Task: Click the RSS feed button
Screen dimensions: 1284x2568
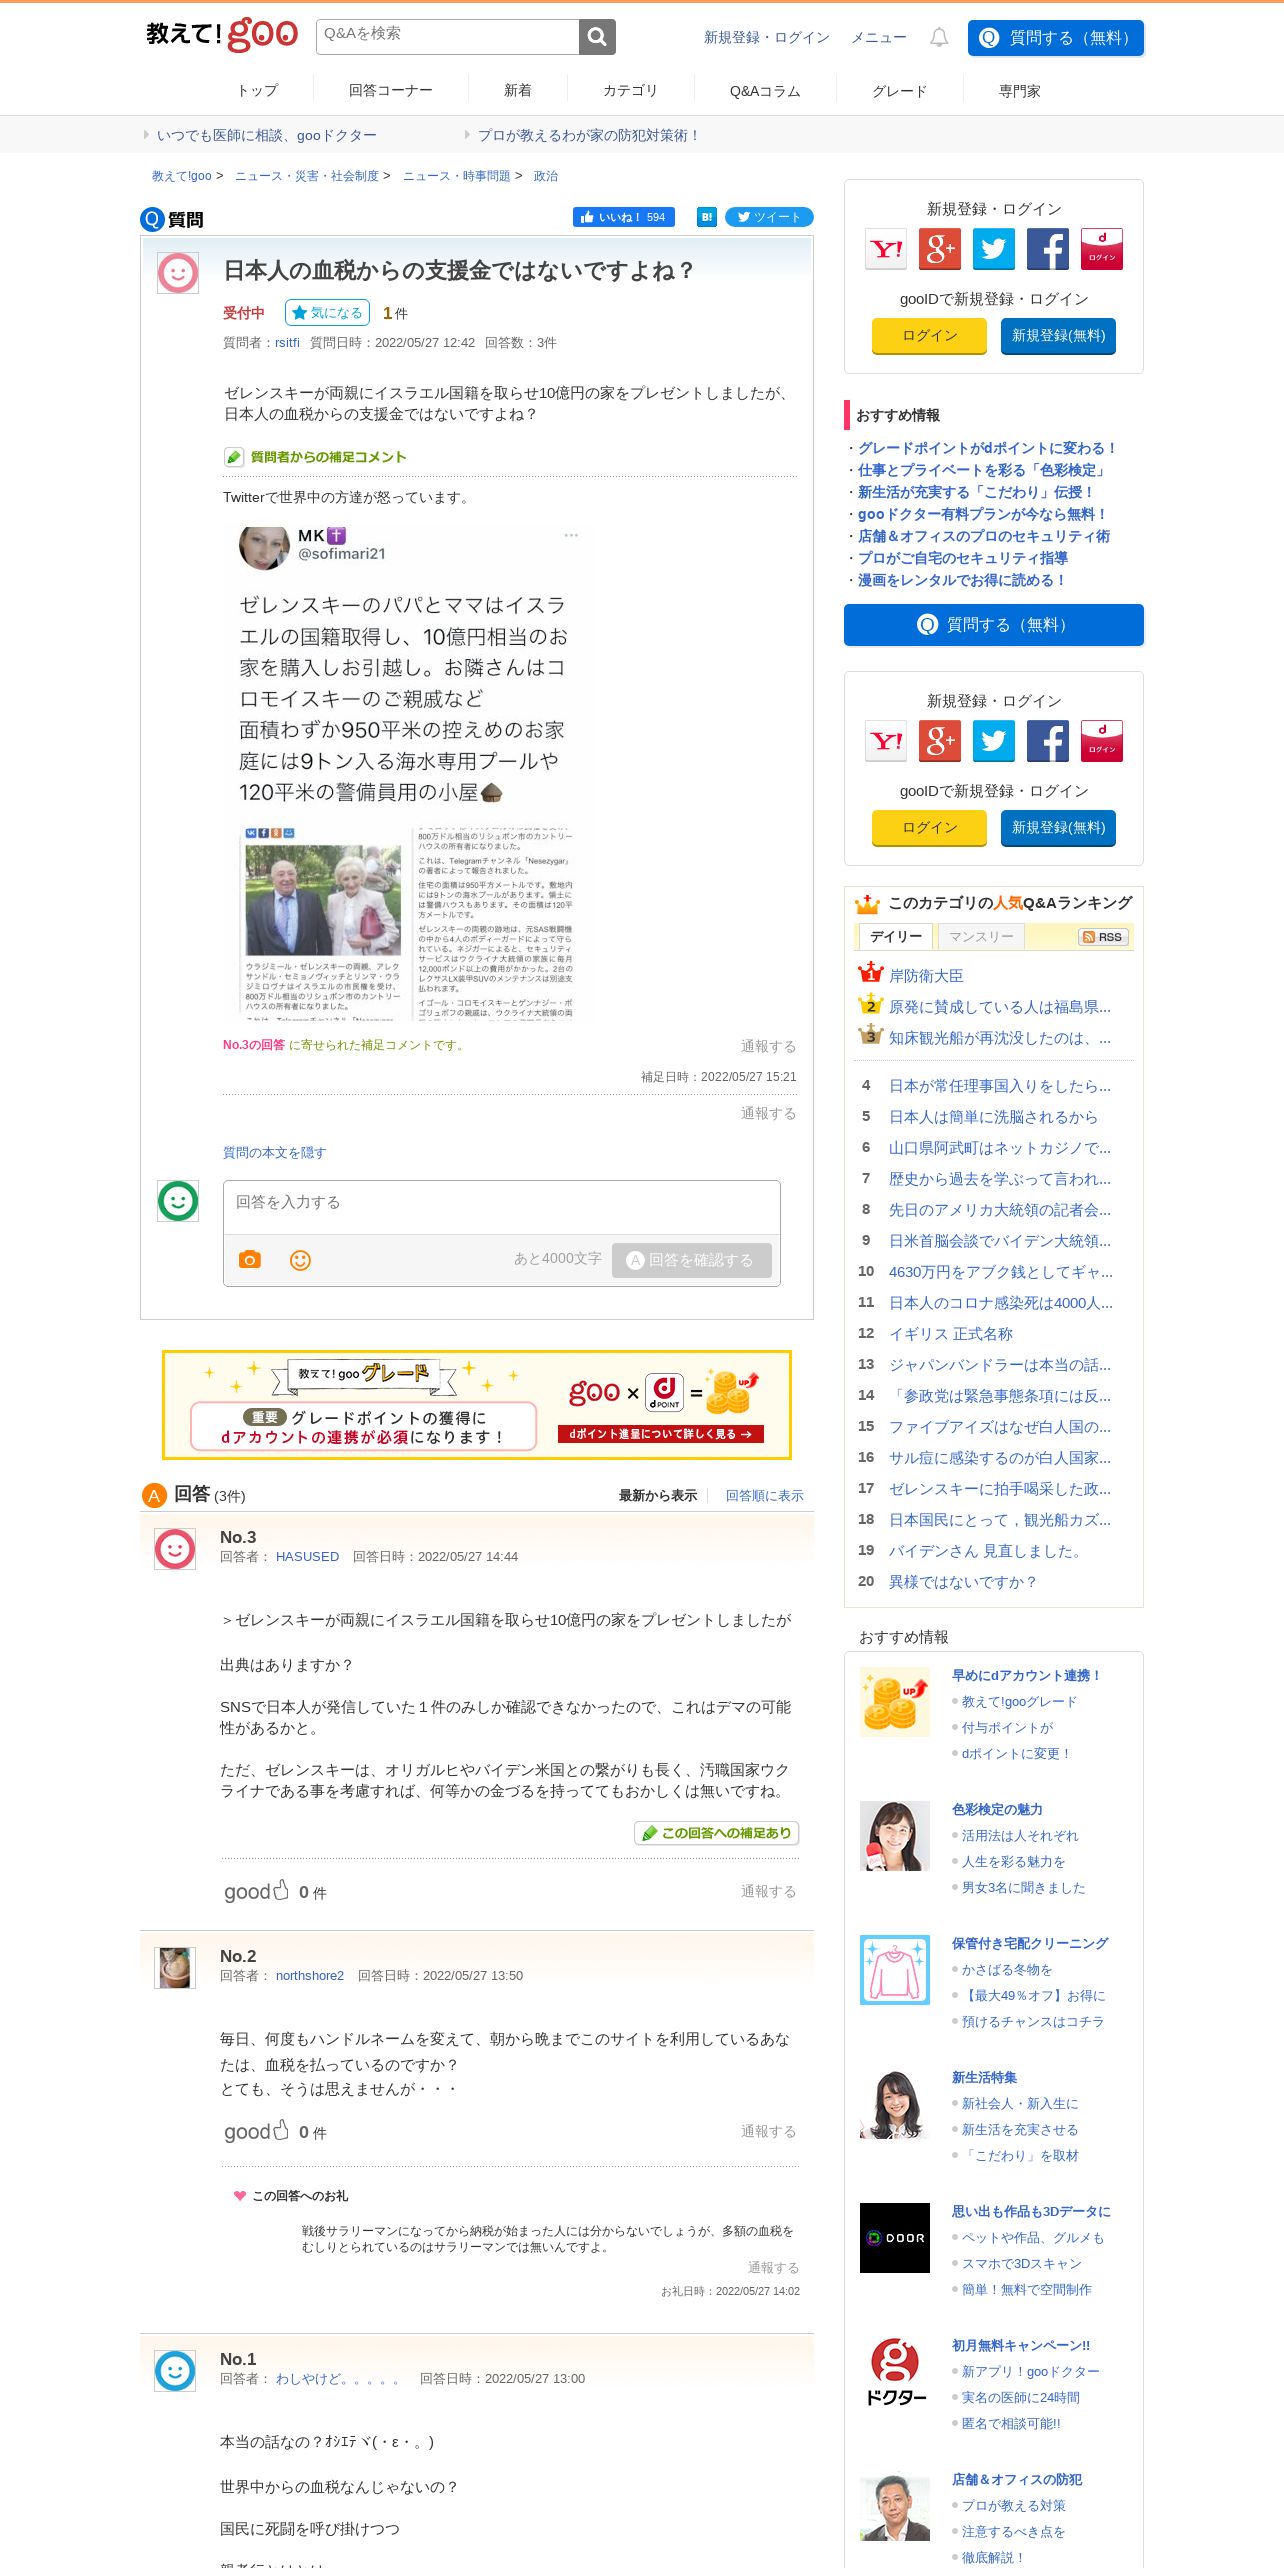Action: [1103, 937]
